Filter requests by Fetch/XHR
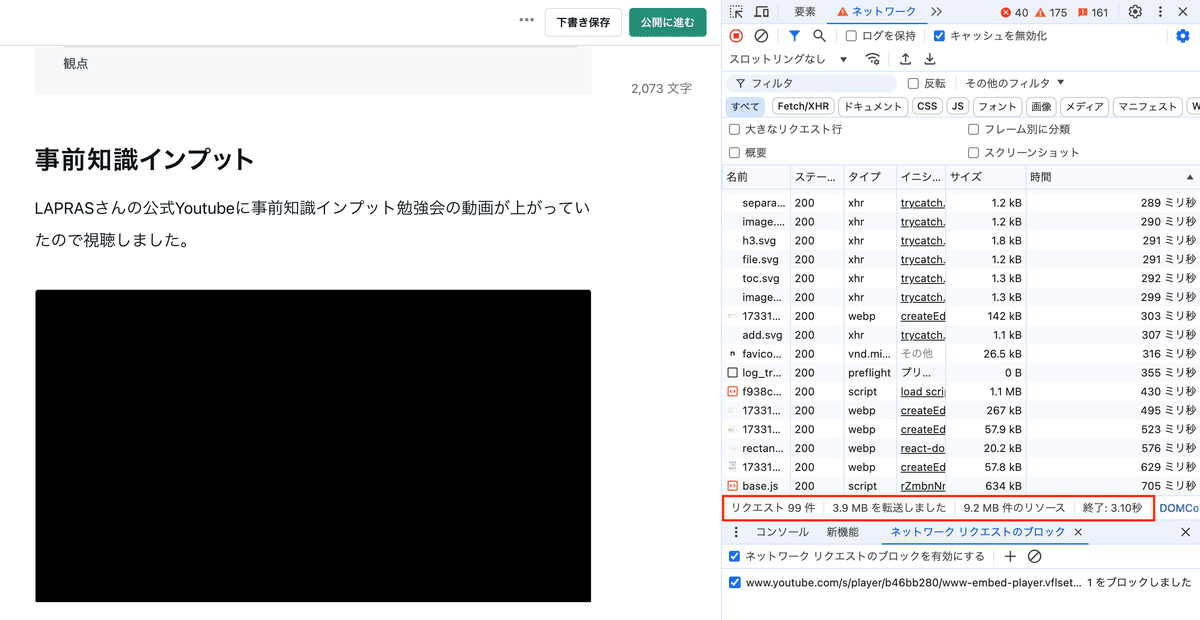 pos(804,106)
